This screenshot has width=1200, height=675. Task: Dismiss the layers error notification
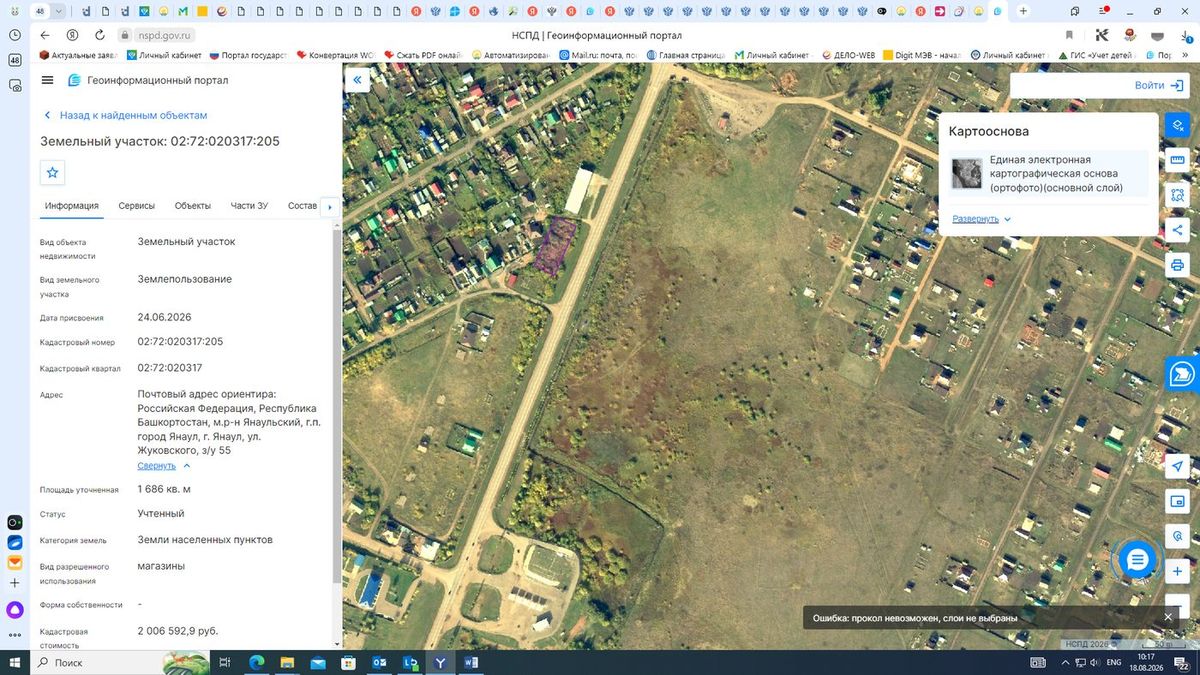1167,618
